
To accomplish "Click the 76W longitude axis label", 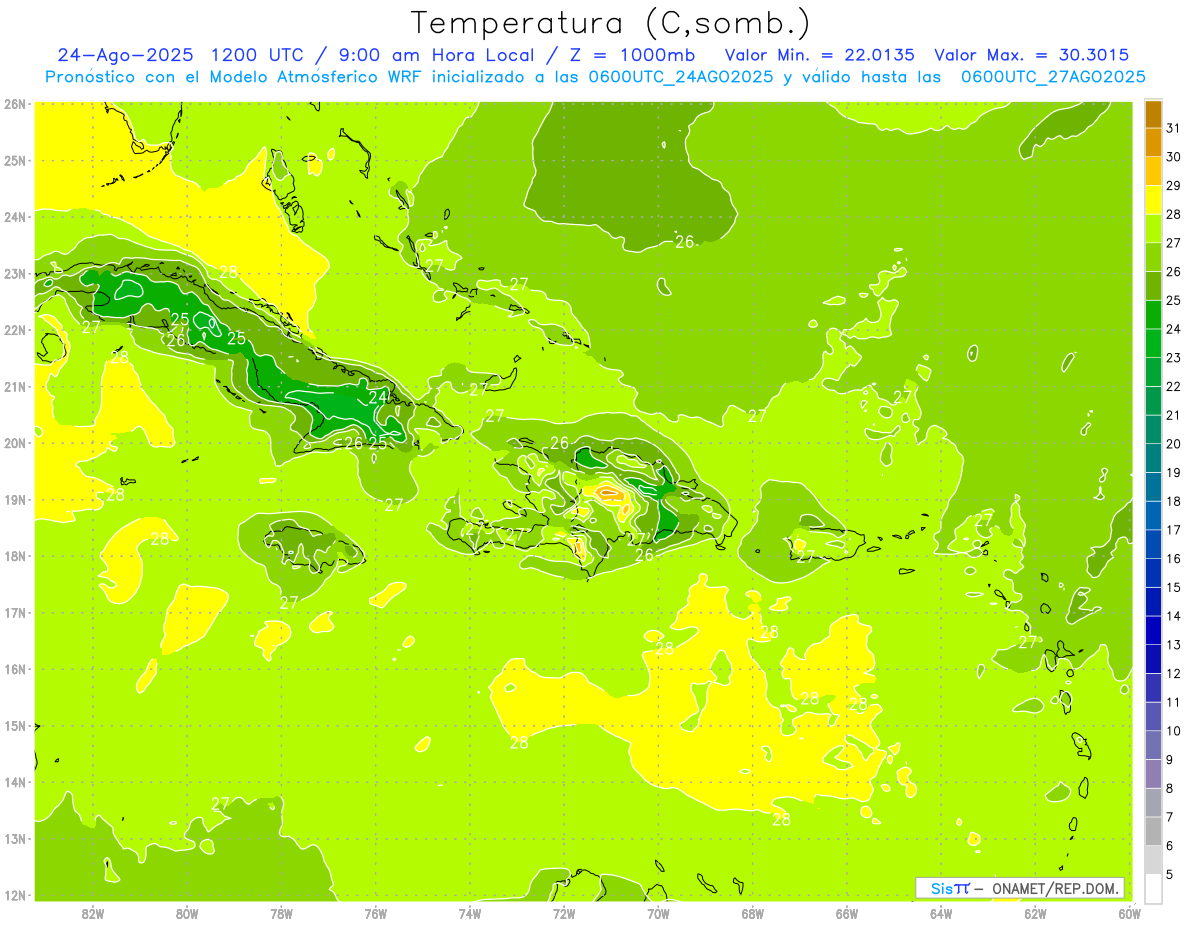I will click(375, 913).
